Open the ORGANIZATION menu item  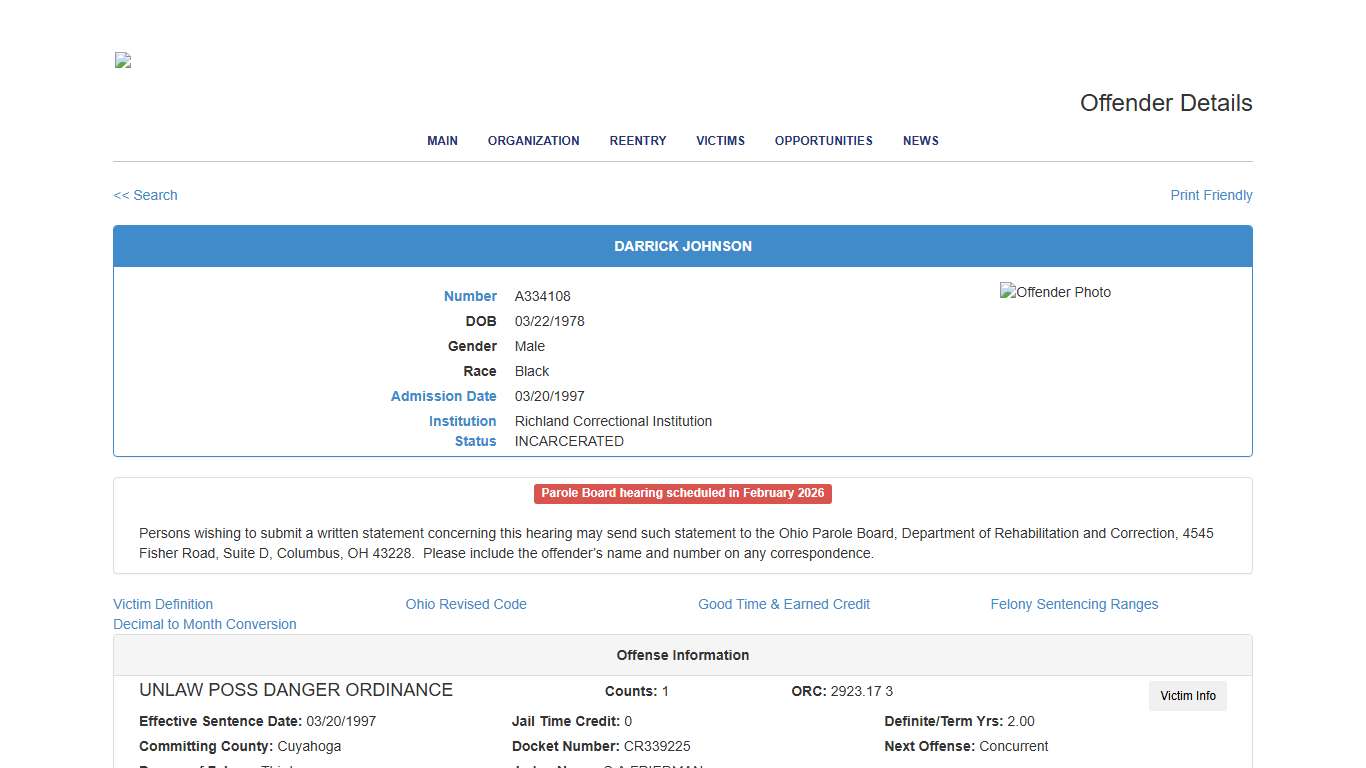pyautogui.click(x=533, y=141)
